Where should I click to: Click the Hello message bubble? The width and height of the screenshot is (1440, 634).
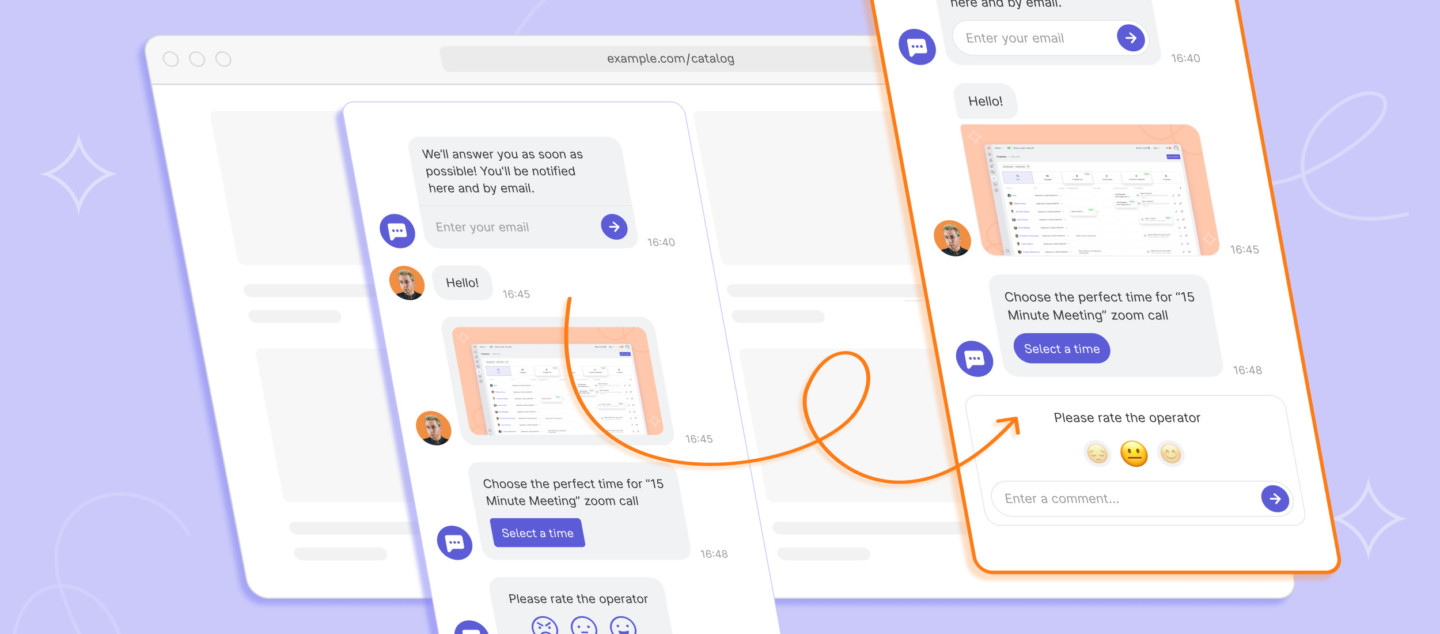(x=463, y=283)
